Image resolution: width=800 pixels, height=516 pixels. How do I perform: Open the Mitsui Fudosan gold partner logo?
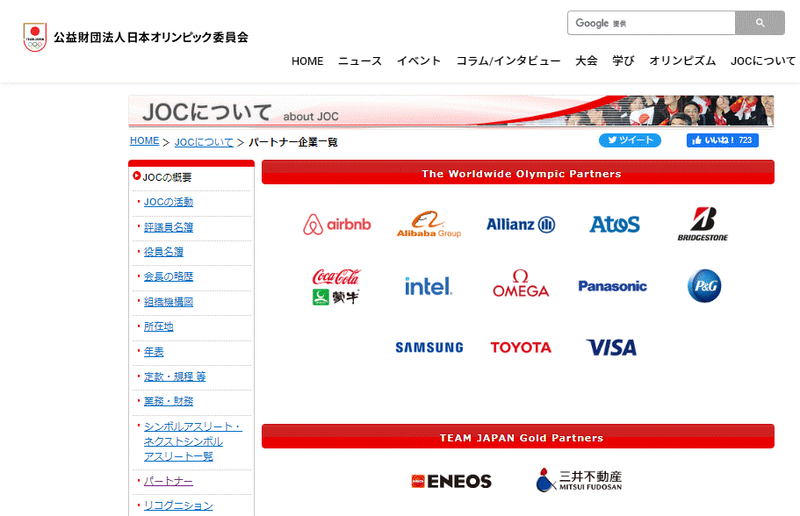click(x=579, y=480)
